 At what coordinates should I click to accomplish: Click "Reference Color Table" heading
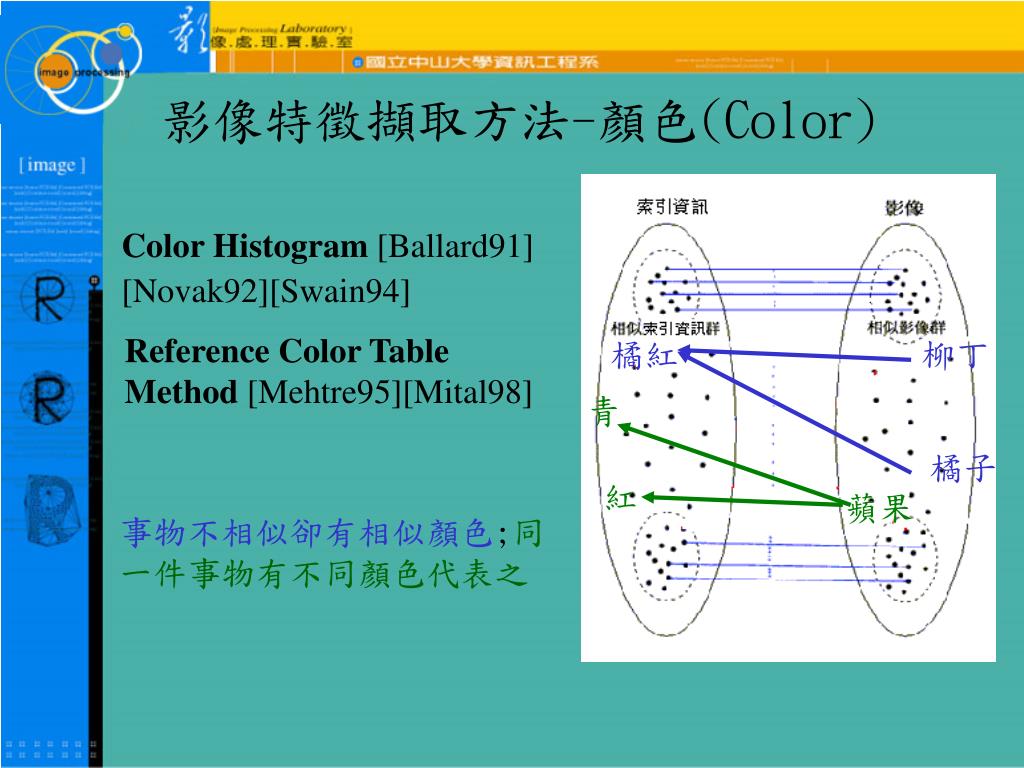pyautogui.click(x=287, y=351)
